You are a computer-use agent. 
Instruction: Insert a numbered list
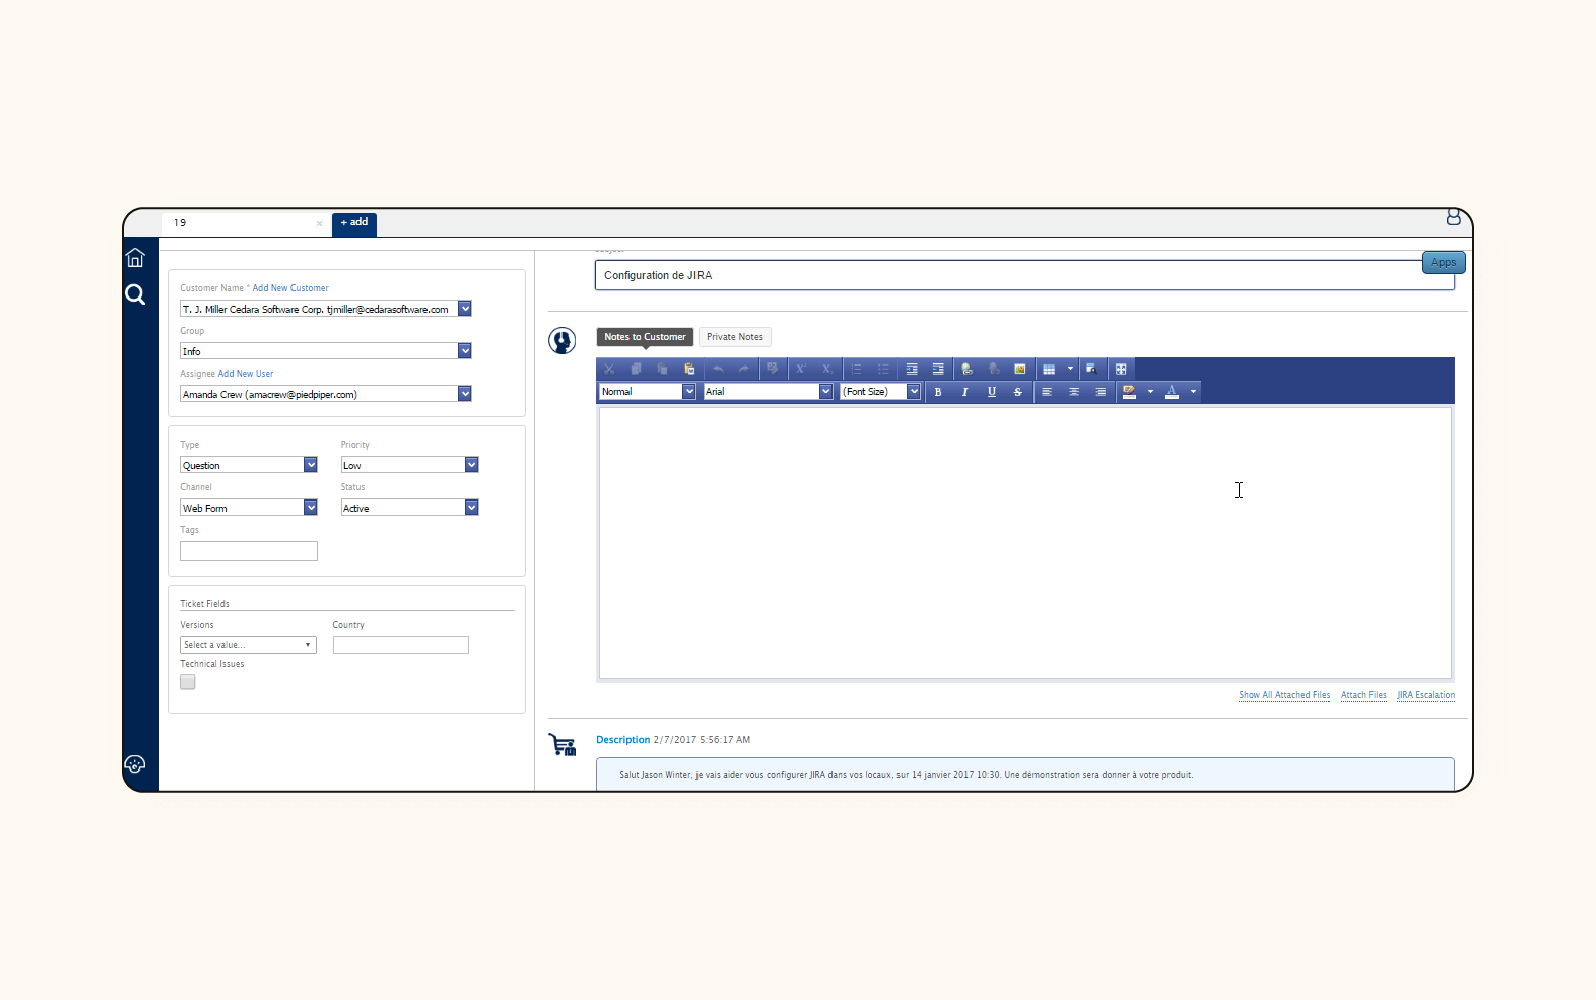pos(856,369)
